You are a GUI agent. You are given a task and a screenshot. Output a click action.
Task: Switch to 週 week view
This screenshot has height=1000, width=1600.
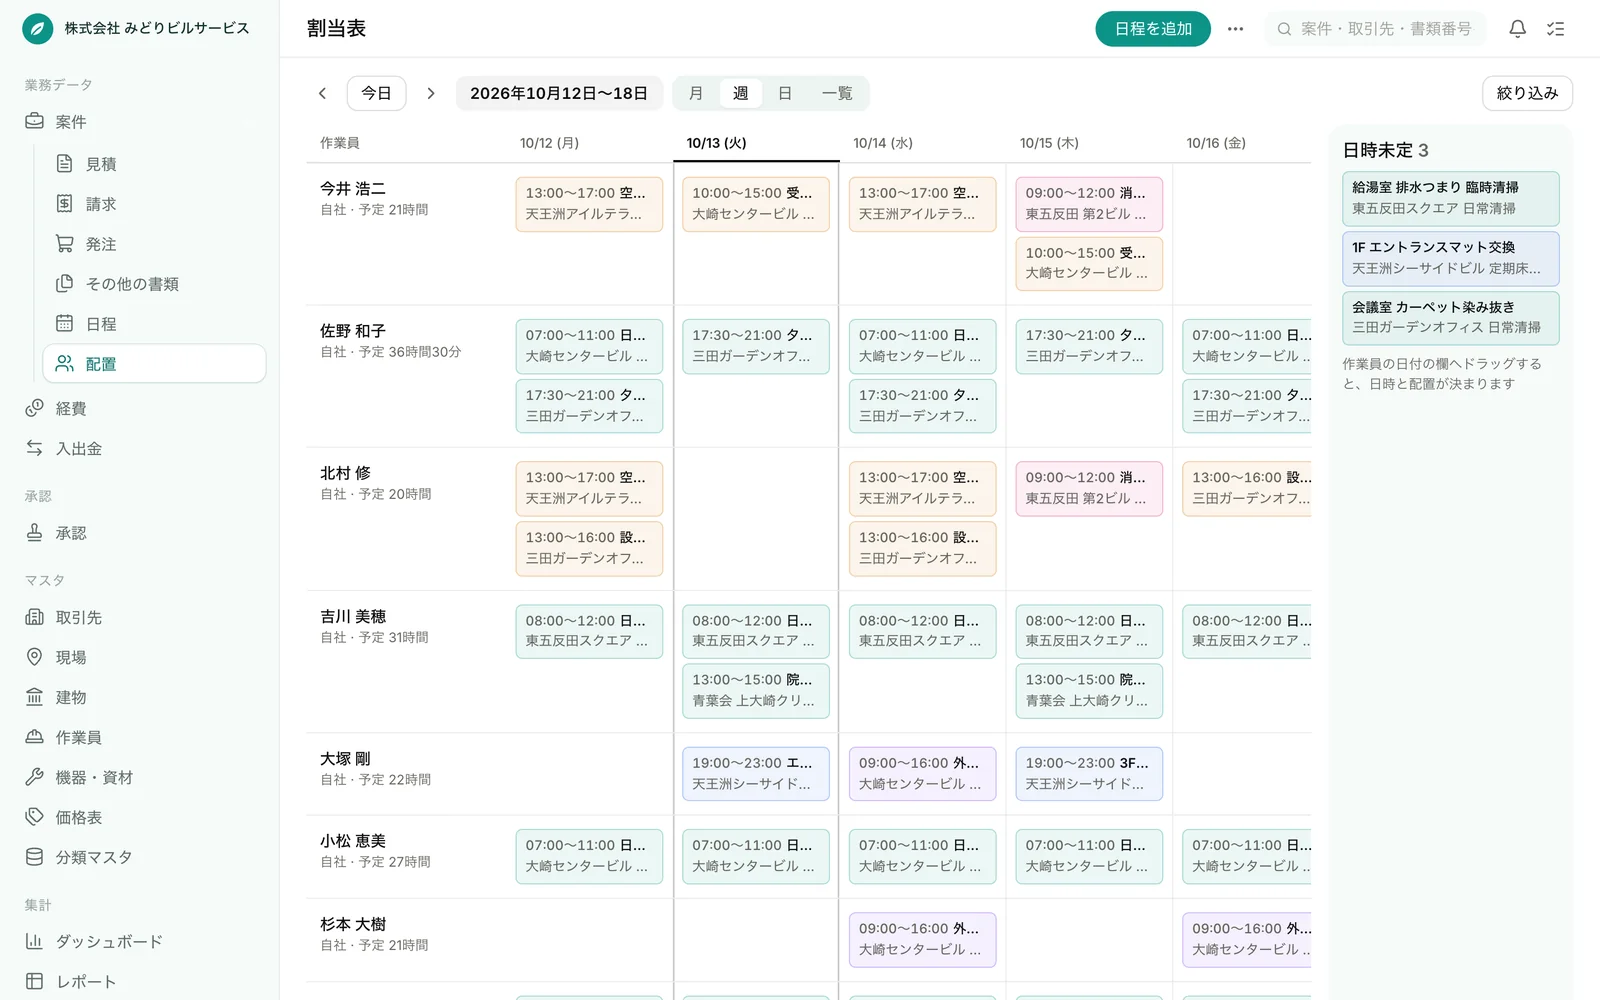[740, 93]
